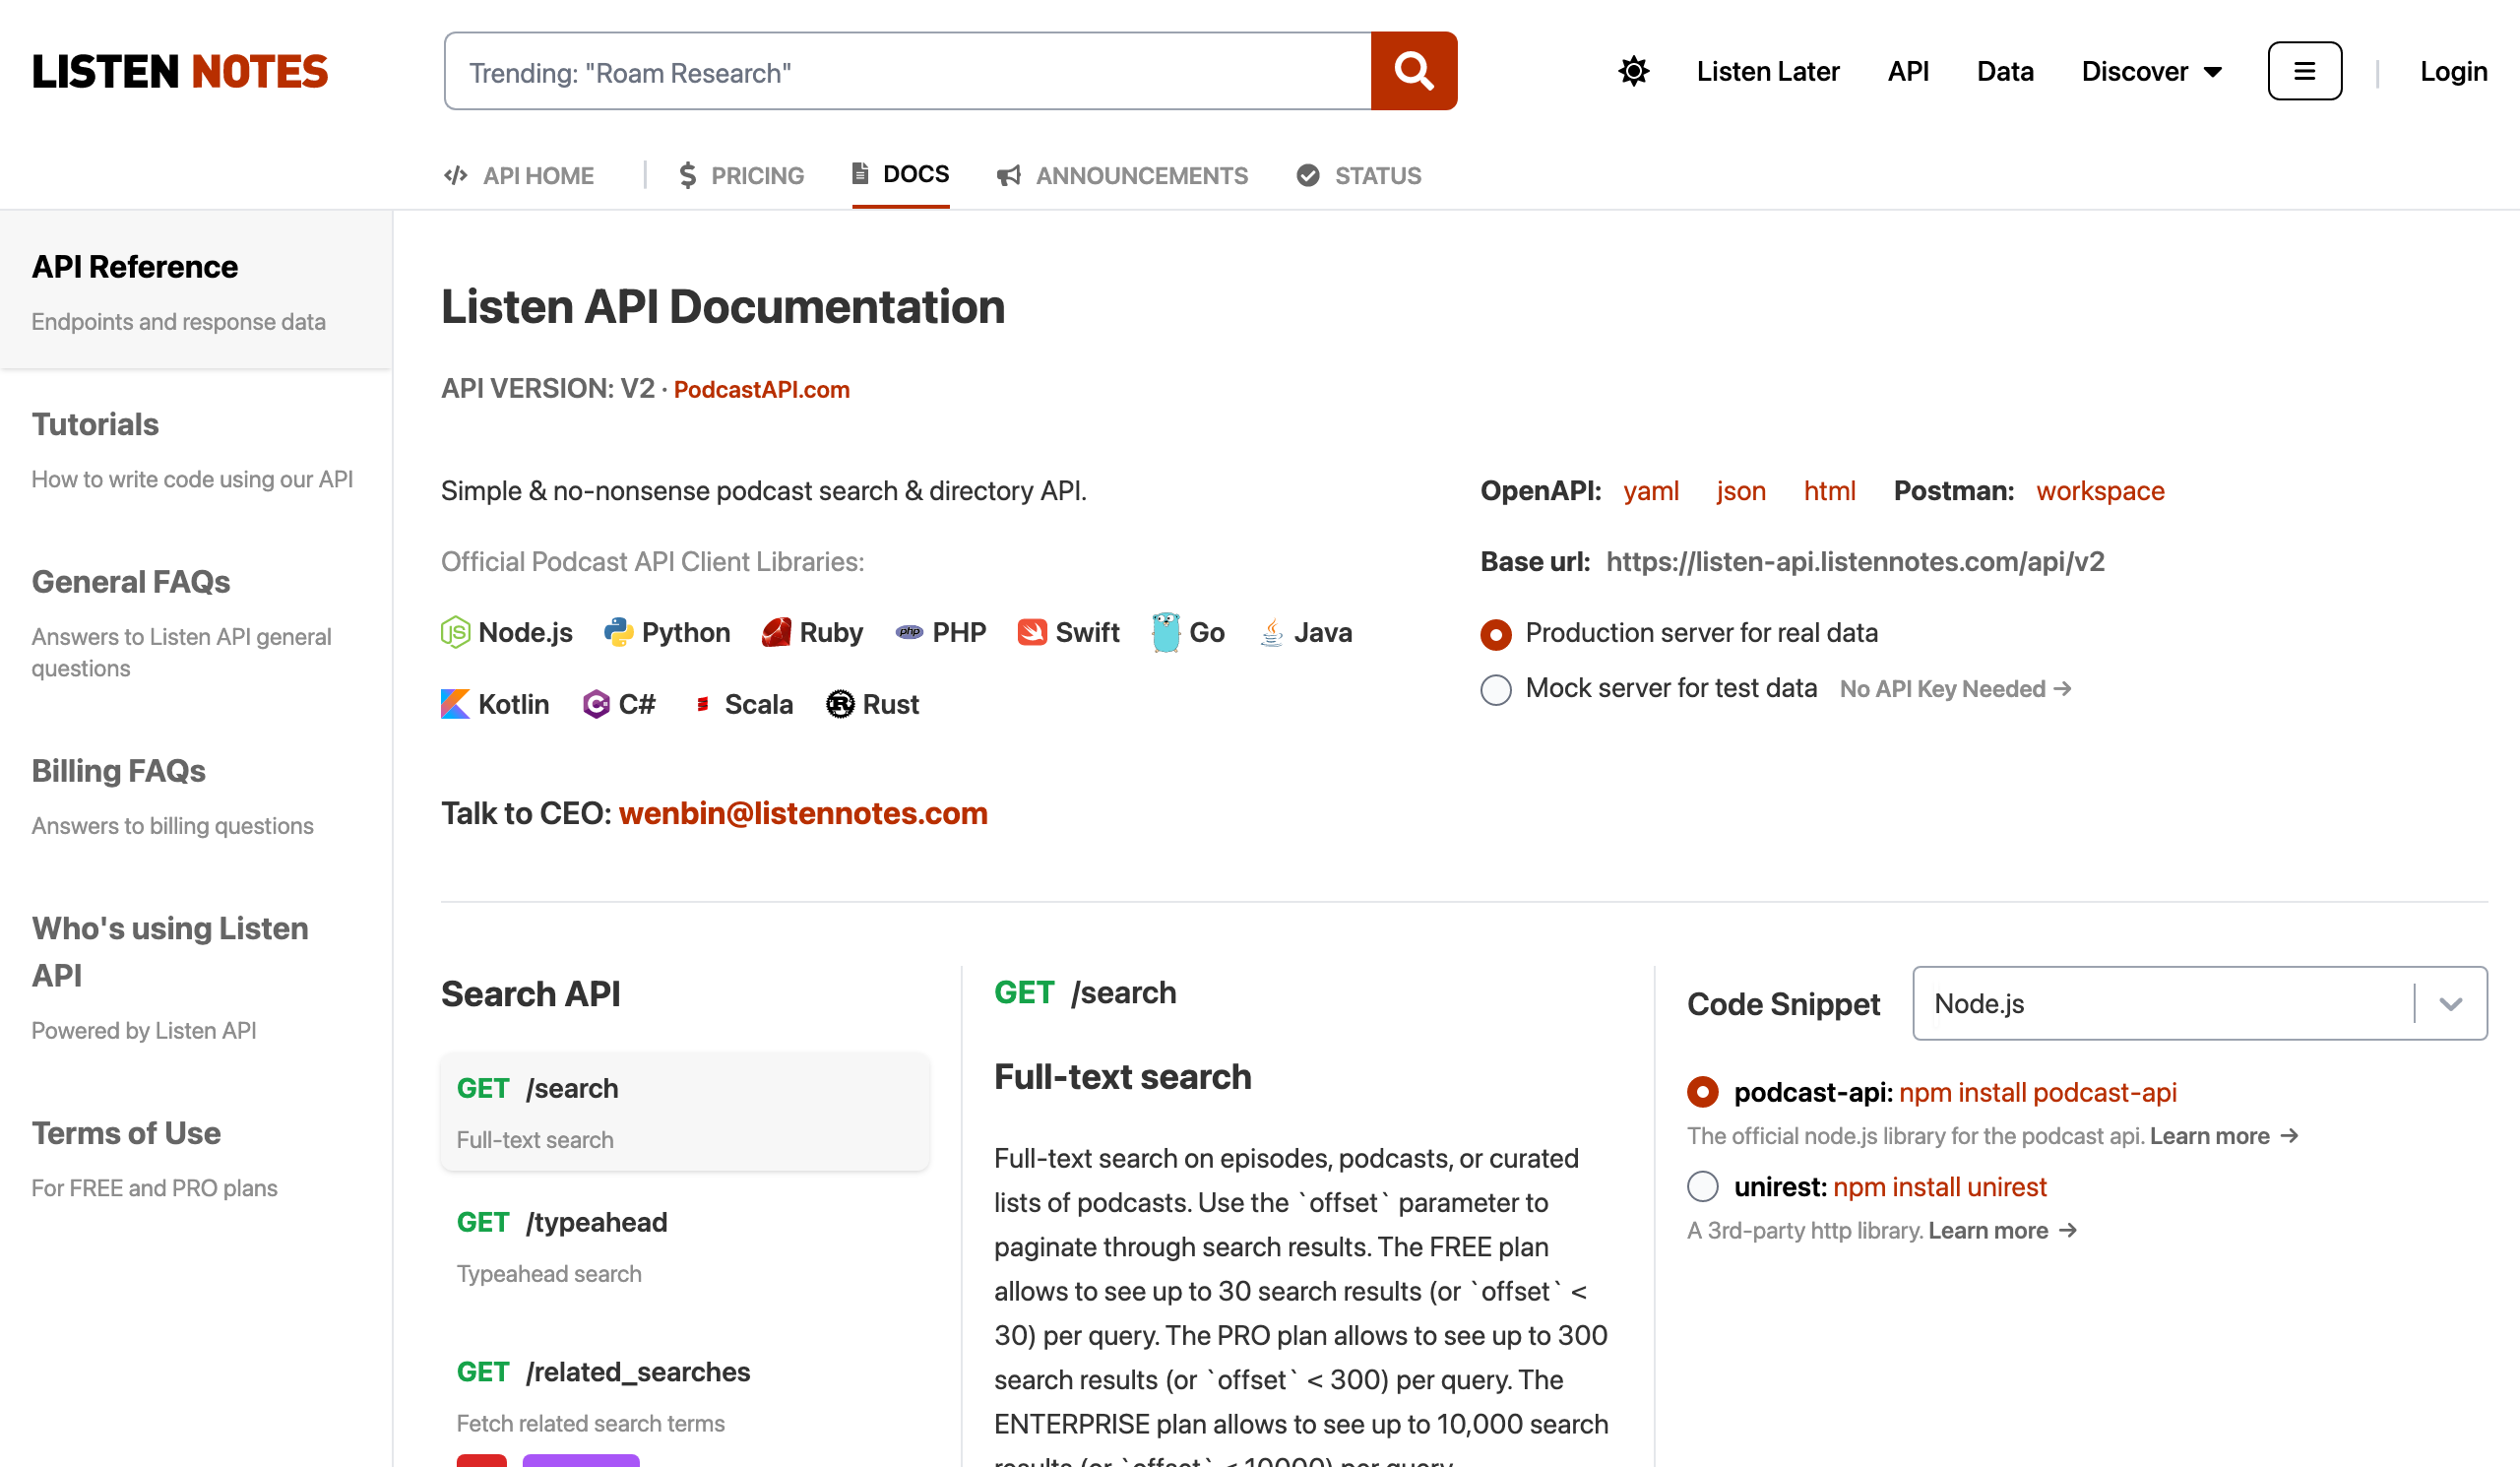This screenshot has height=1467, width=2520.
Task: Open the PodcastAPI.com link
Action: (x=761, y=389)
